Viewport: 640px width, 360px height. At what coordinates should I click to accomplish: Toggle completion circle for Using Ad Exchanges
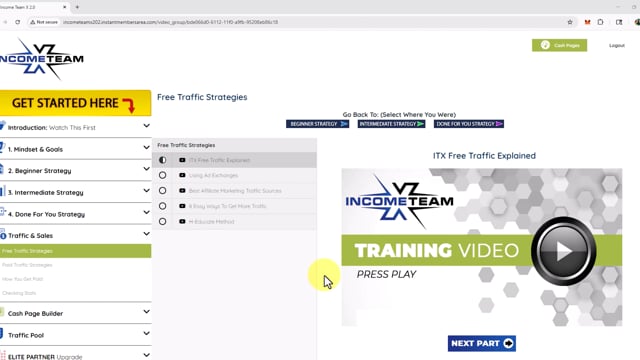coord(162,175)
